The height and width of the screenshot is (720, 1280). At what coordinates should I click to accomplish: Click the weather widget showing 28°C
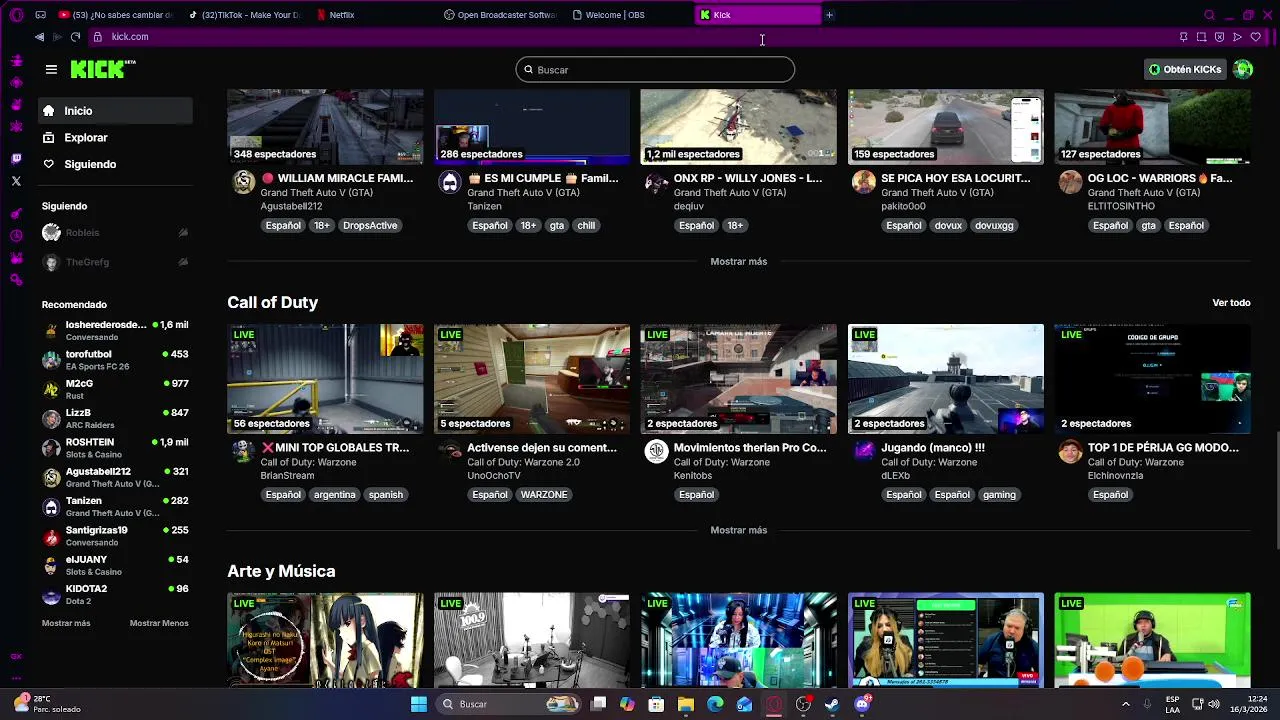tap(45, 704)
